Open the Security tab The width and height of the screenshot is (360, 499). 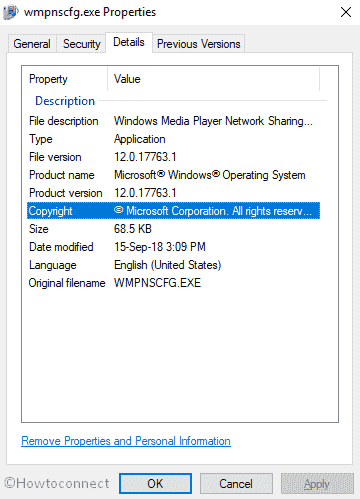click(x=82, y=44)
